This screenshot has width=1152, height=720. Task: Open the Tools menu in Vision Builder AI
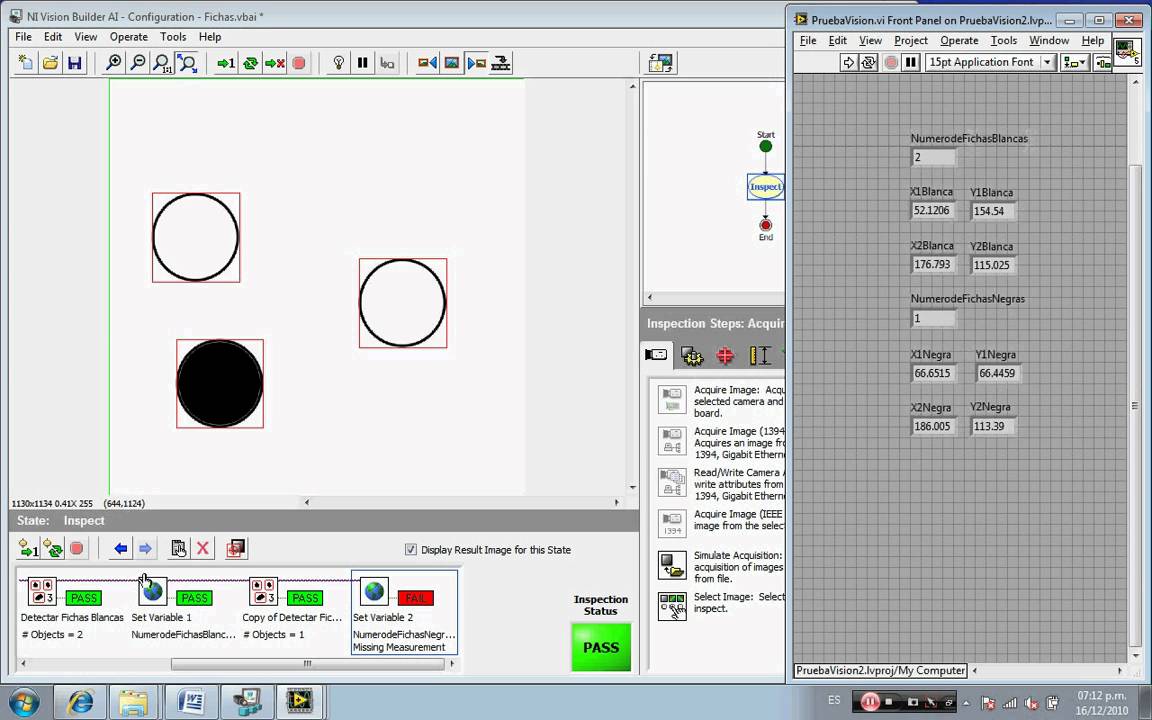click(x=173, y=37)
